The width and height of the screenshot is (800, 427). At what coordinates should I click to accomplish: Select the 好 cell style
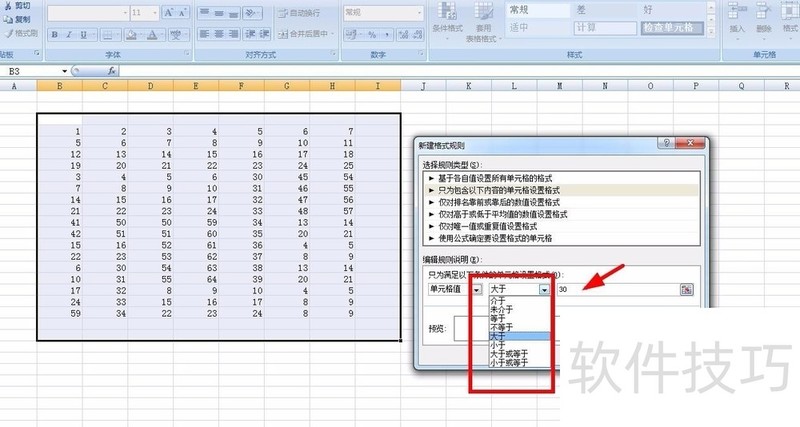click(x=672, y=10)
